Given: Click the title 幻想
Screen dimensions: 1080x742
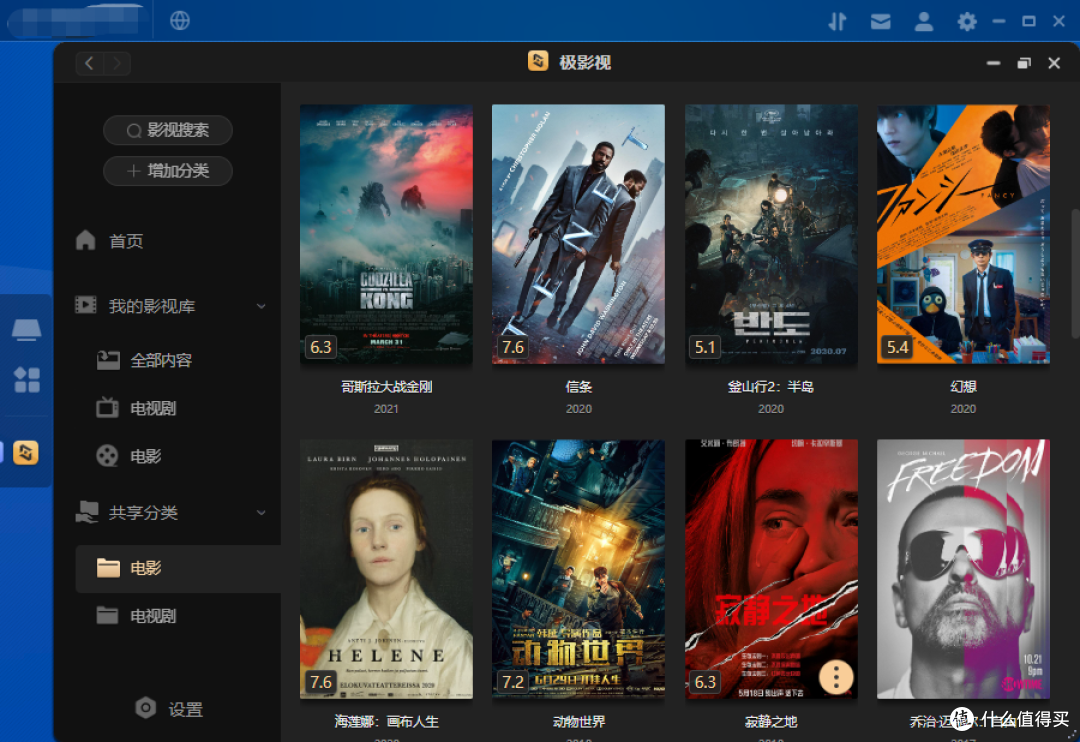Looking at the screenshot, I should tap(964, 387).
